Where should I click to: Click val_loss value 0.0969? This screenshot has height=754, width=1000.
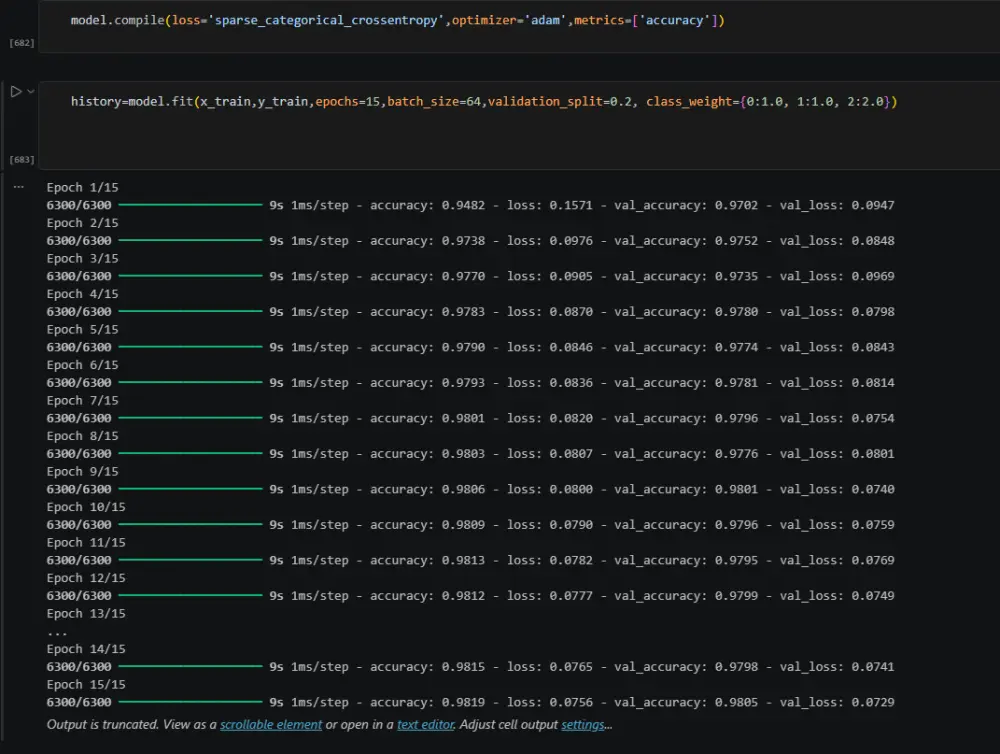tap(872, 276)
